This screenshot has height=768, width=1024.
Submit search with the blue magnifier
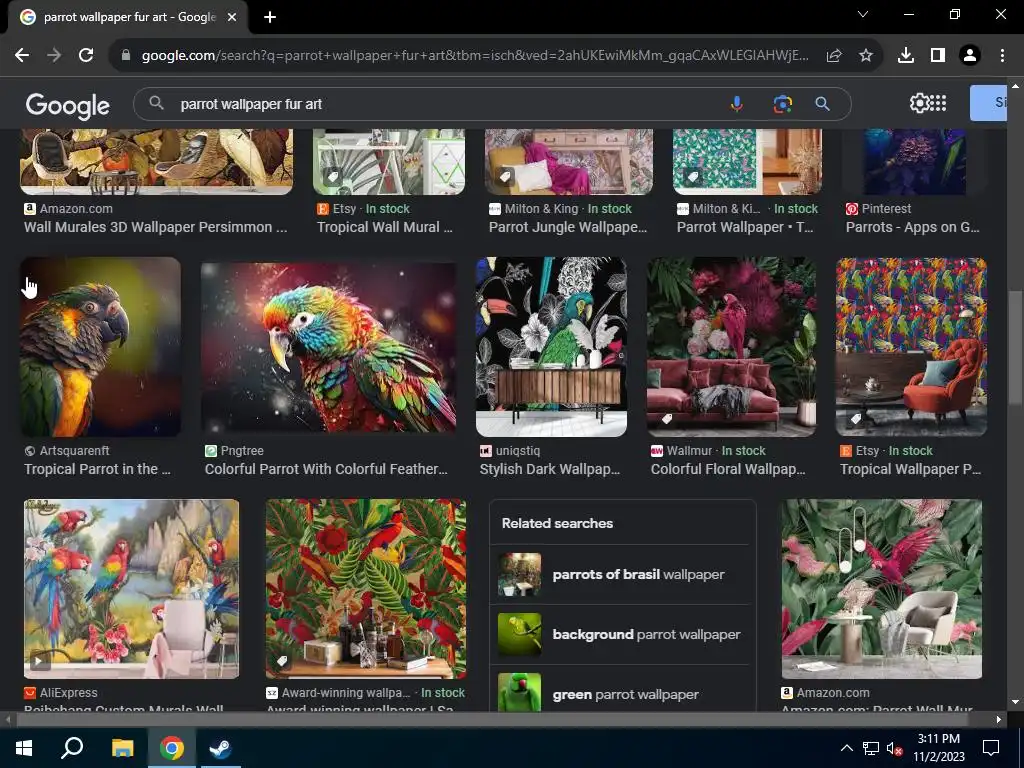823,104
